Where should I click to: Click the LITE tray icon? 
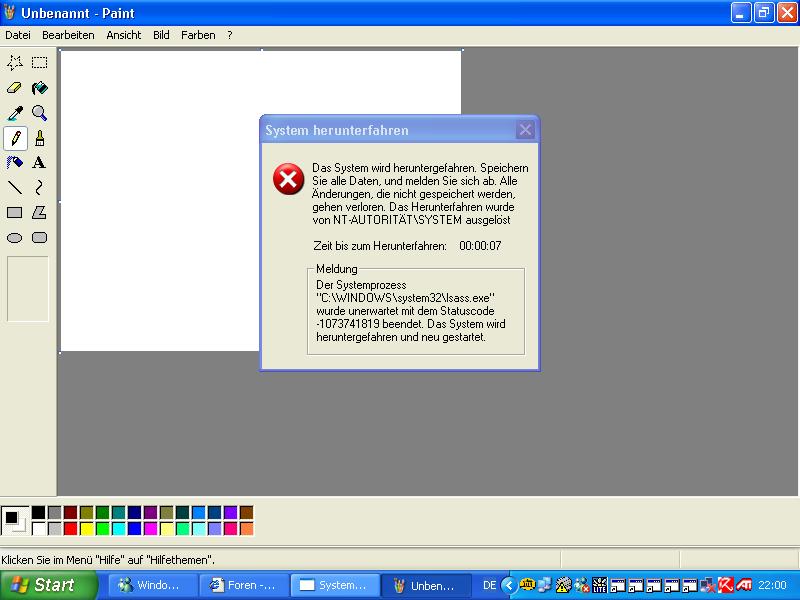click(x=599, y=585)
